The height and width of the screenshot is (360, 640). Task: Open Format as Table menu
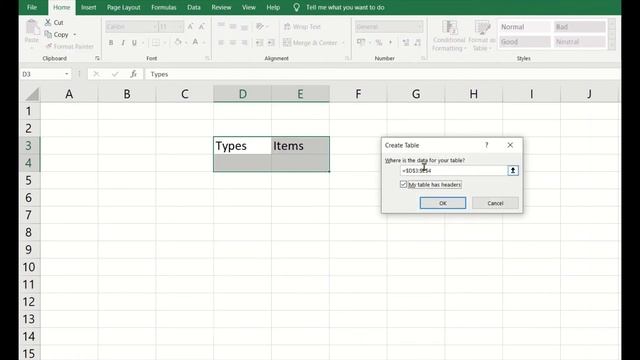482,36
